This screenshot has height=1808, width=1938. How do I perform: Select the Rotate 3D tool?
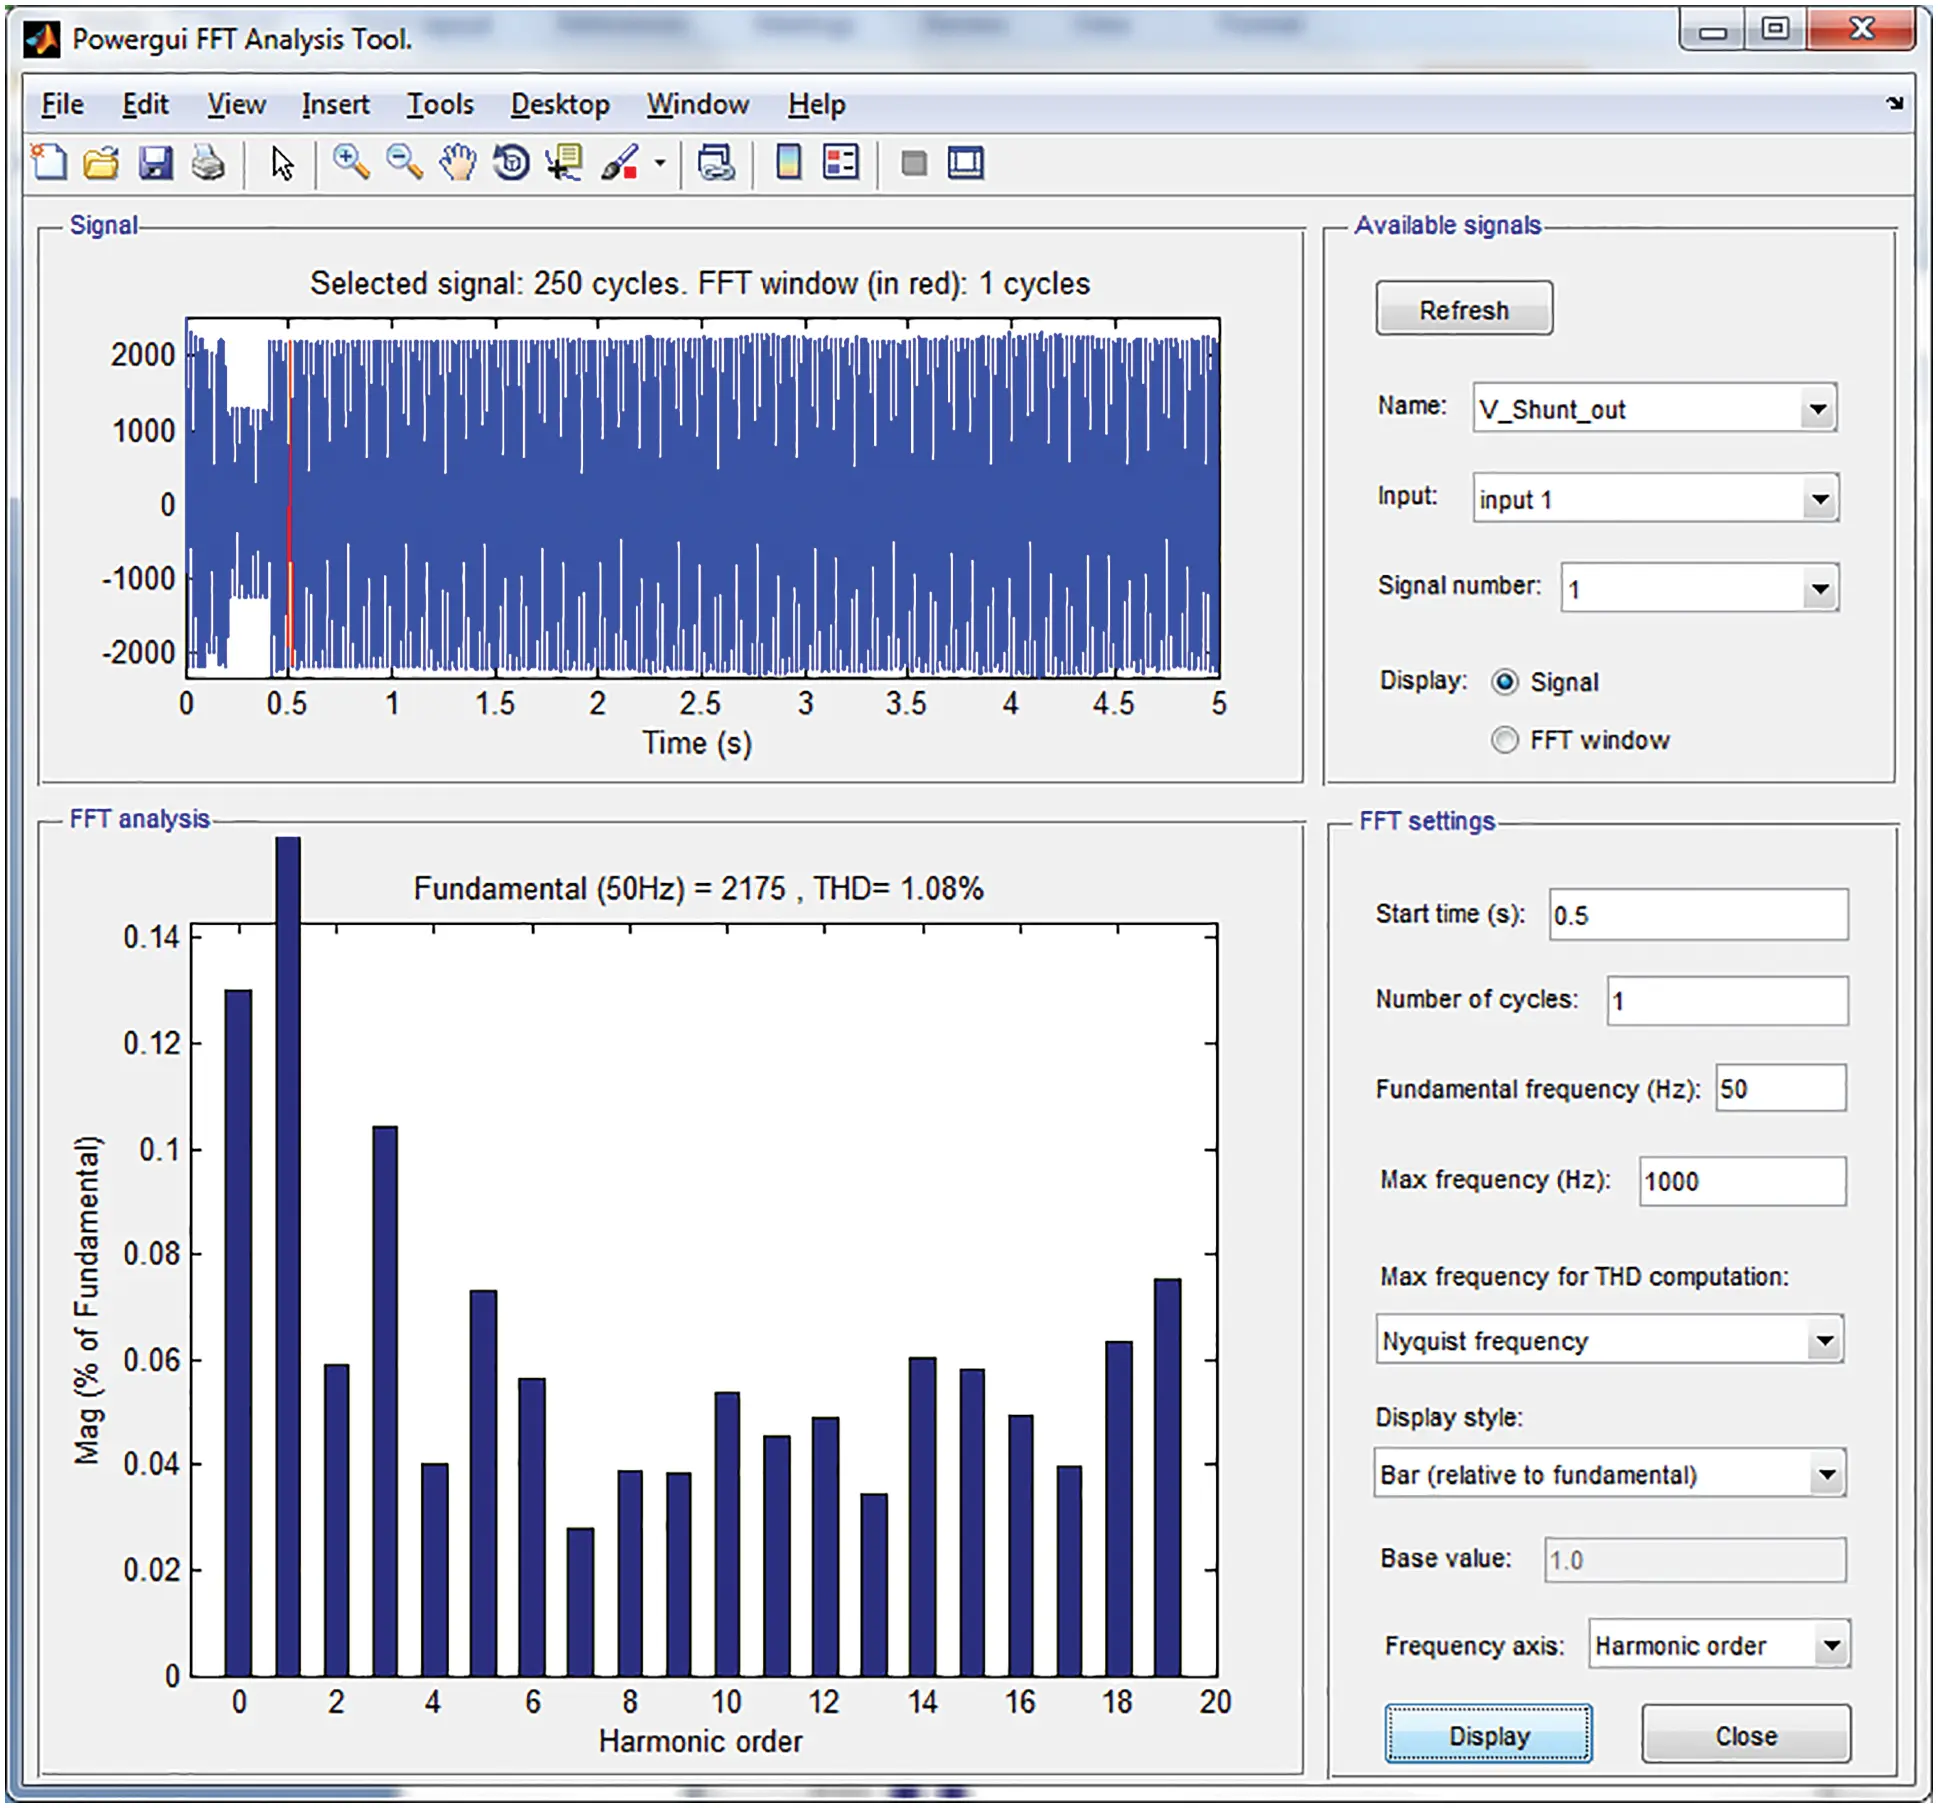(511, 162)
